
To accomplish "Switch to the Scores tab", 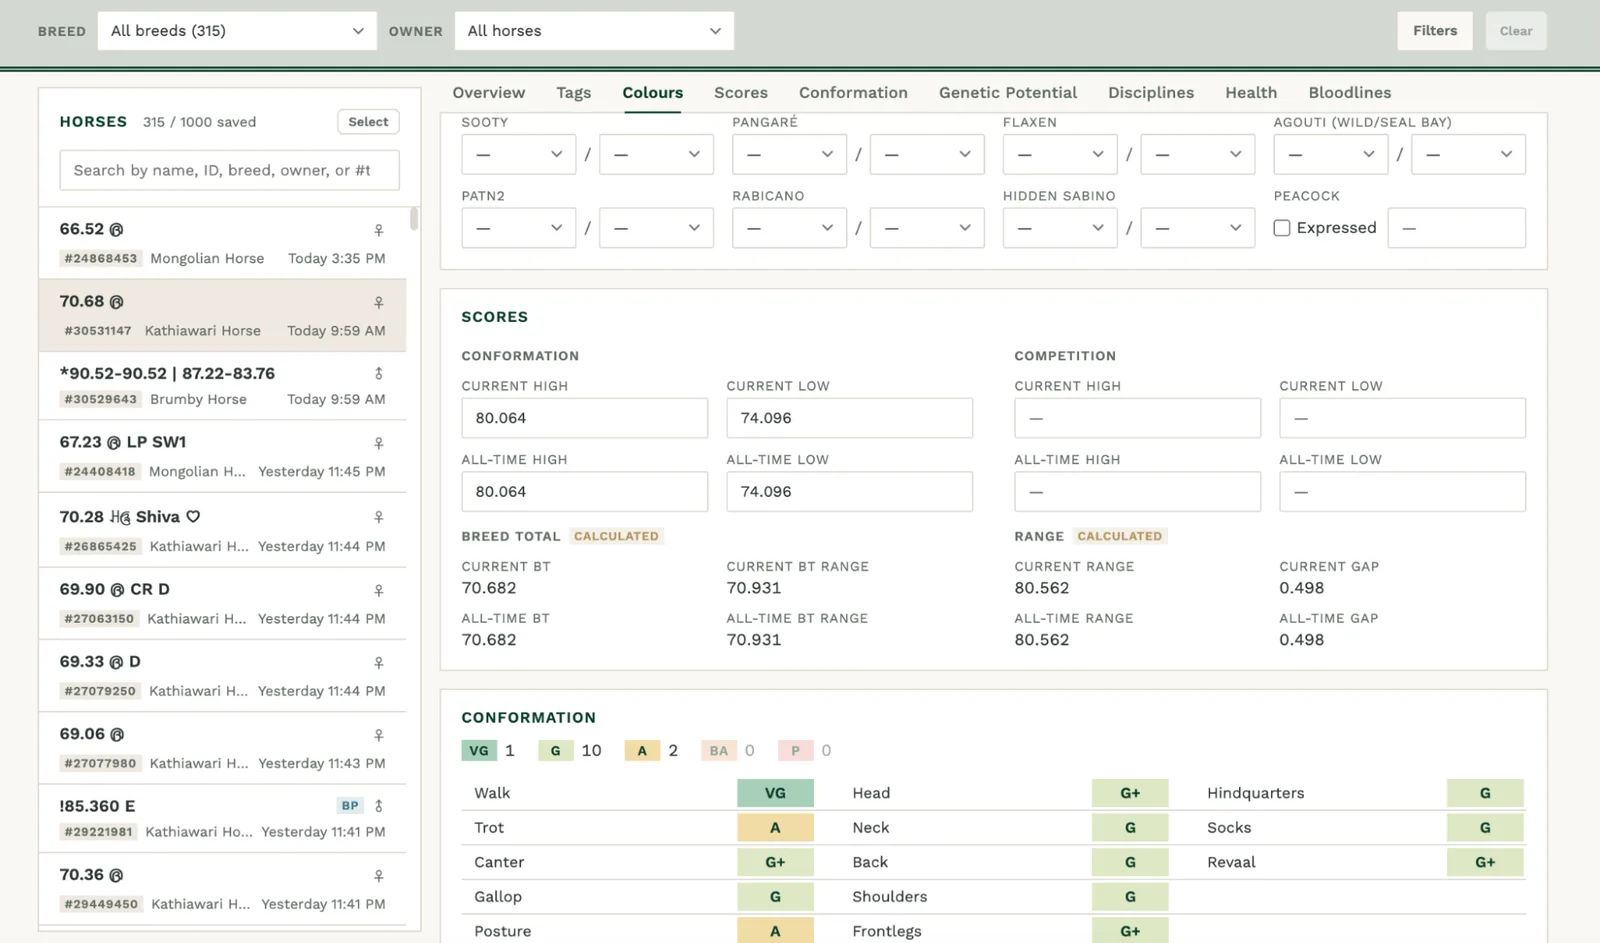I will (741, 92).
